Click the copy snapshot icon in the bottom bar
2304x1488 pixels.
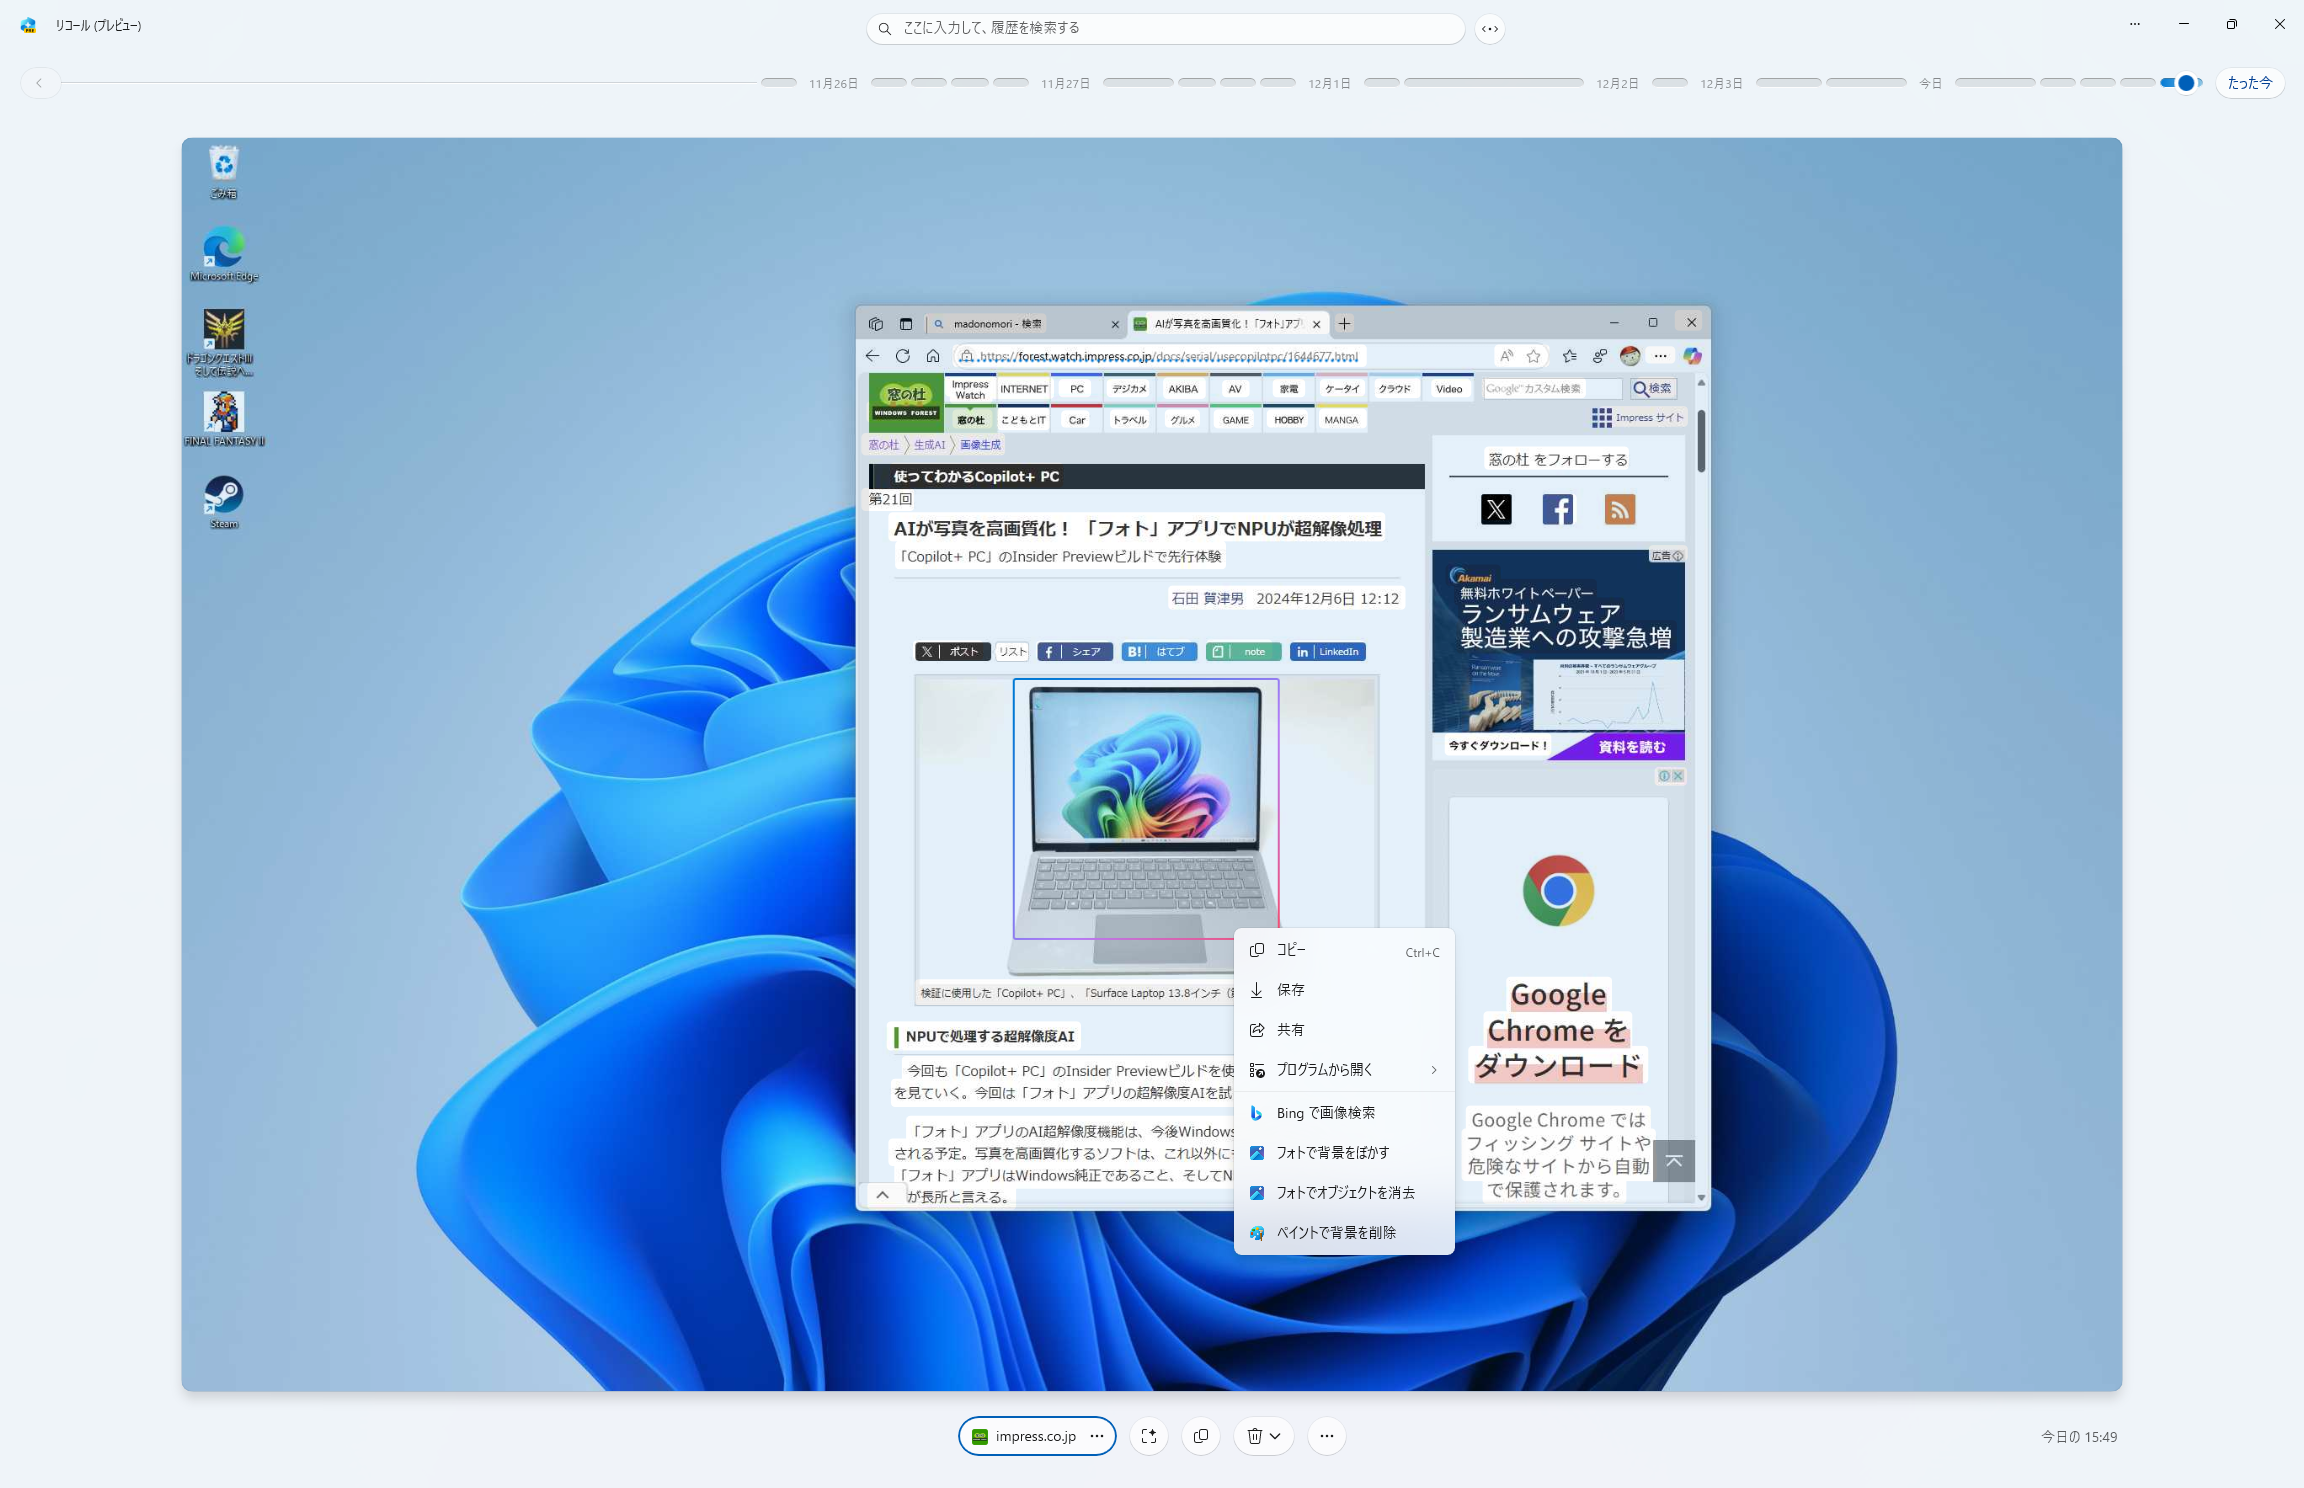click(1201, 1436)
